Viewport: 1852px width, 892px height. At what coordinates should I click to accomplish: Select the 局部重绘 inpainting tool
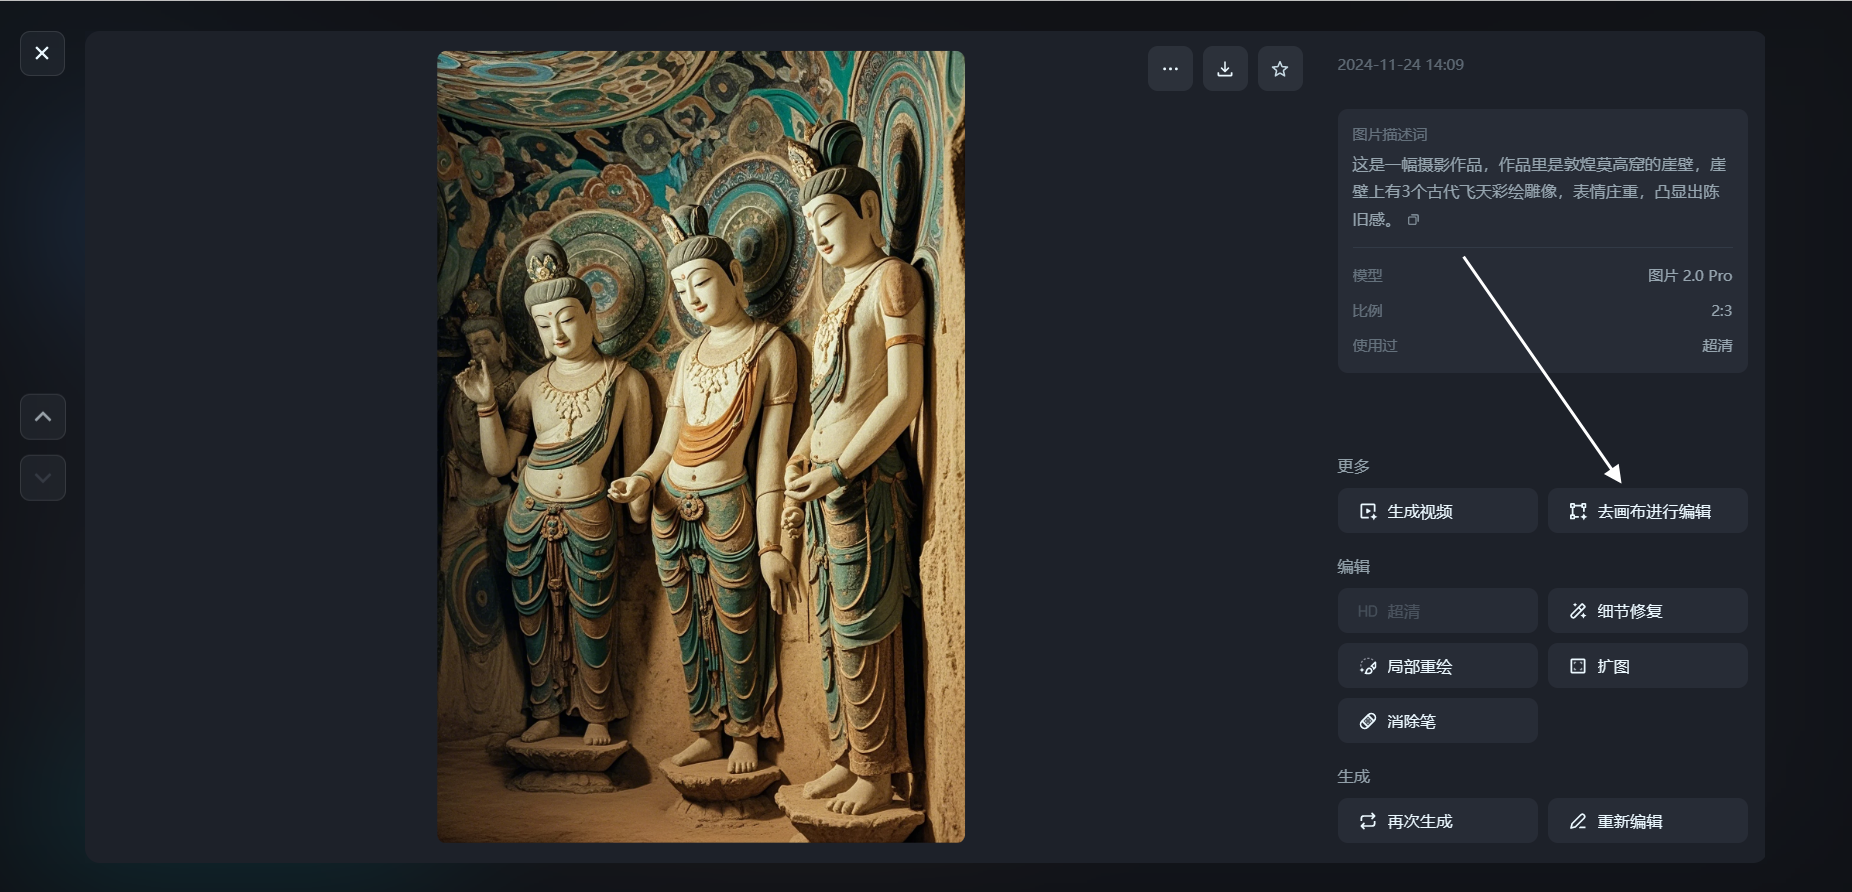(x=1437, y=666)
